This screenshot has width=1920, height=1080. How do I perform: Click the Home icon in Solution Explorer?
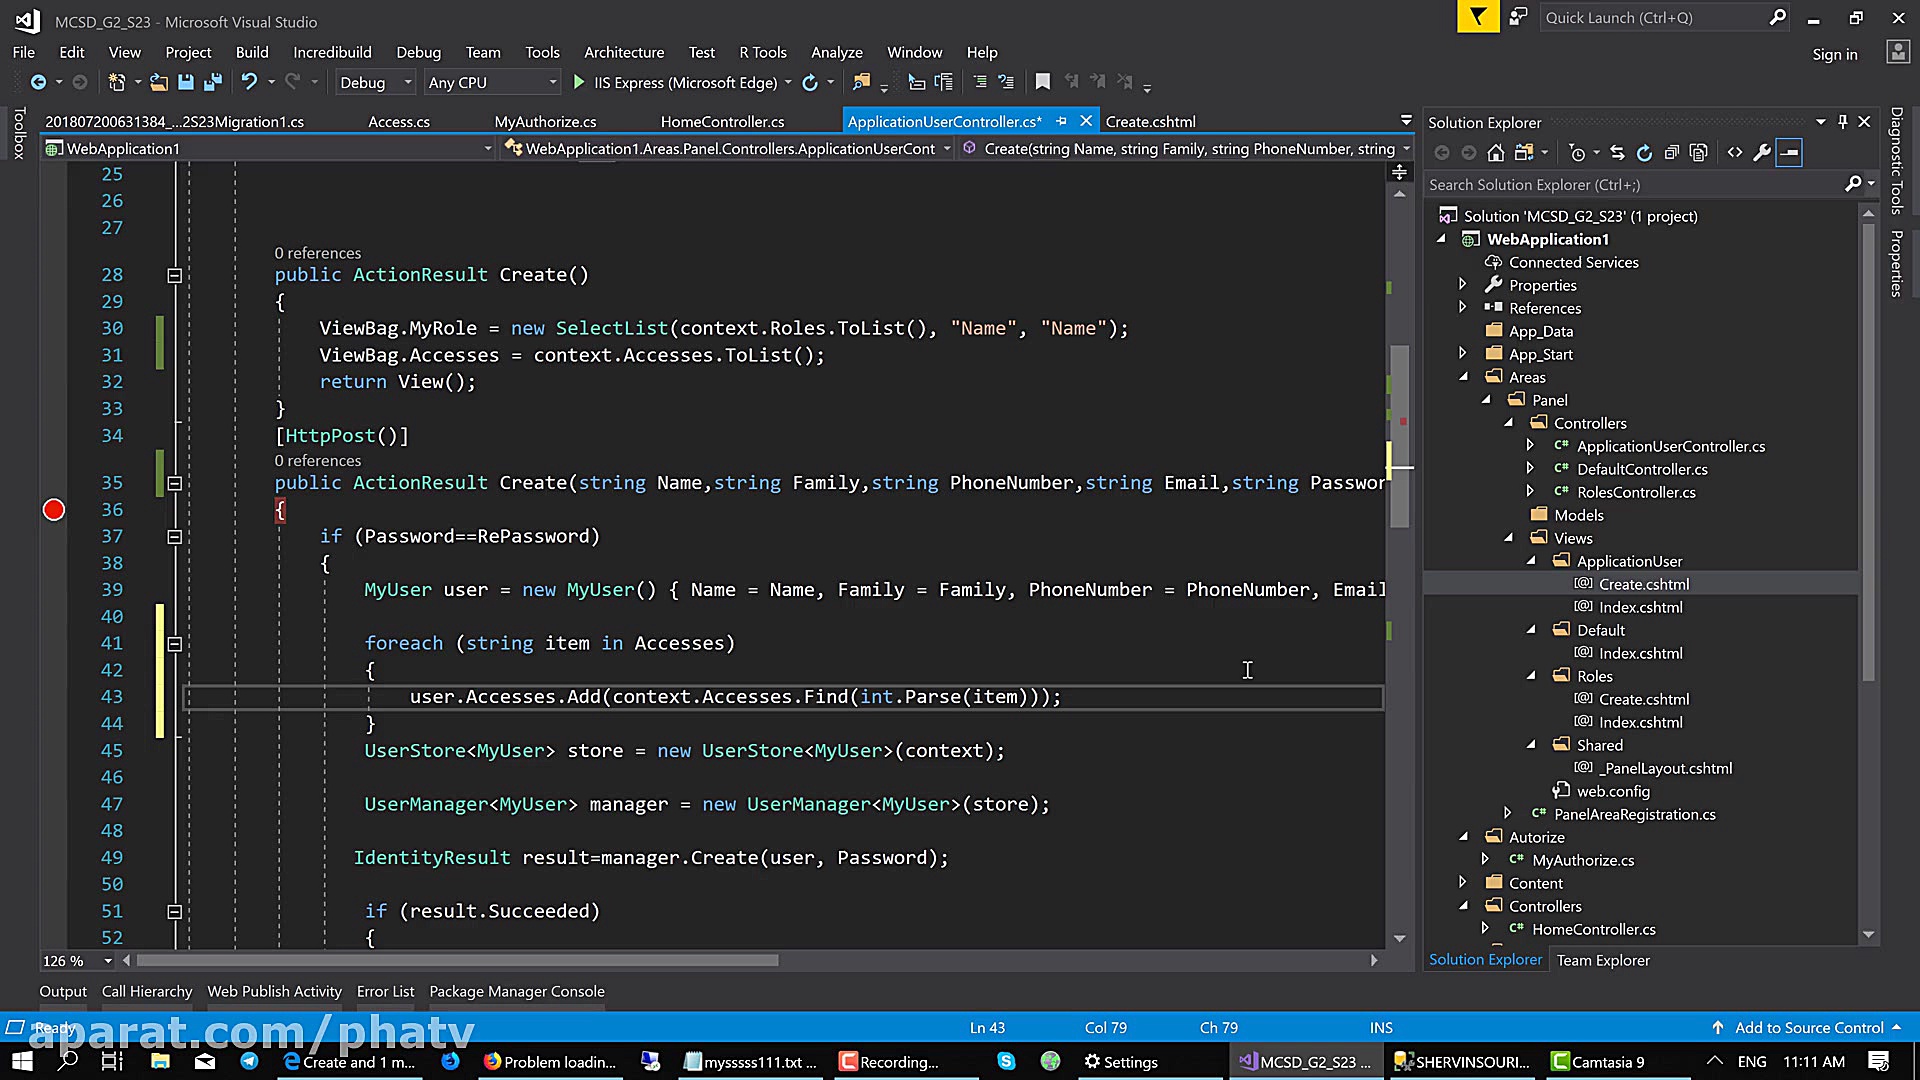(x=1495, y=152)
